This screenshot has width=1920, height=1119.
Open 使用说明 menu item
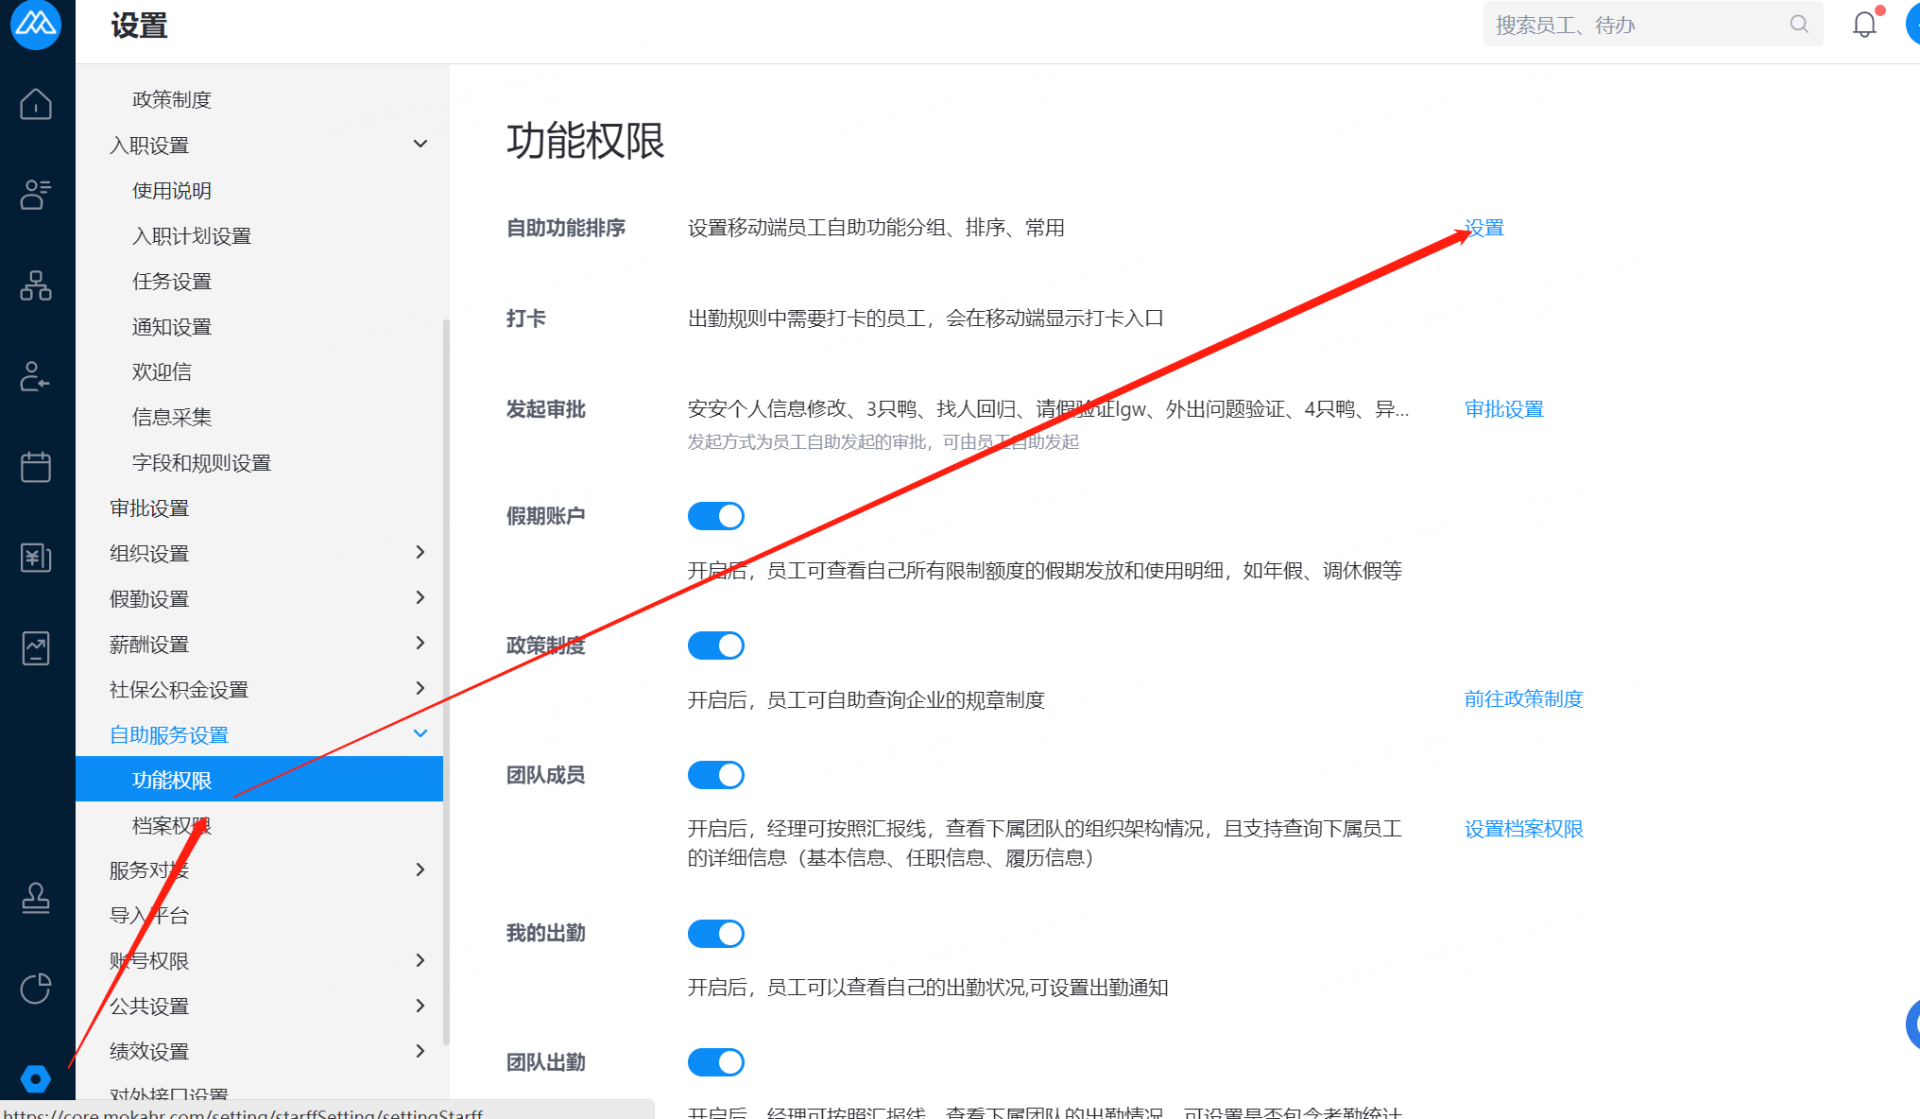[172, 190]
